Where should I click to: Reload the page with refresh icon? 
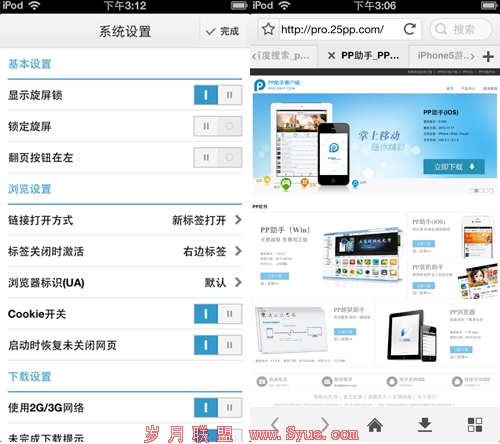[x=410, y=29]
